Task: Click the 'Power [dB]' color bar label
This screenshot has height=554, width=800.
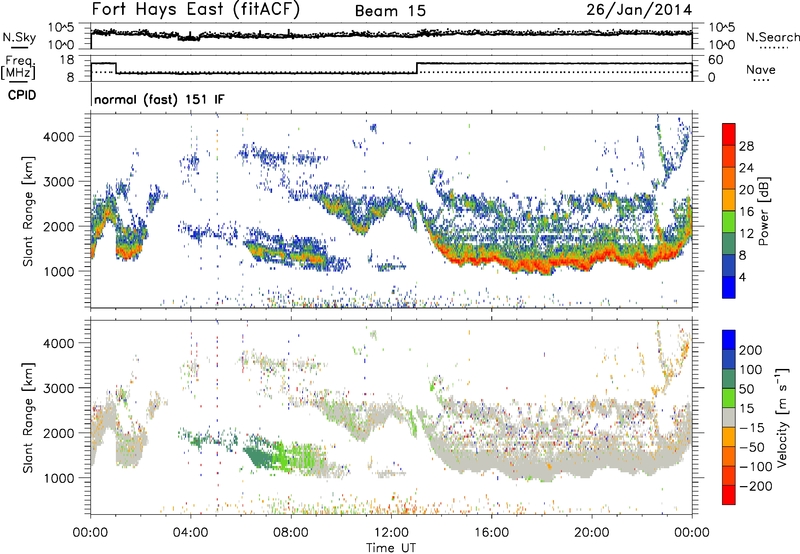Action: 764,211
